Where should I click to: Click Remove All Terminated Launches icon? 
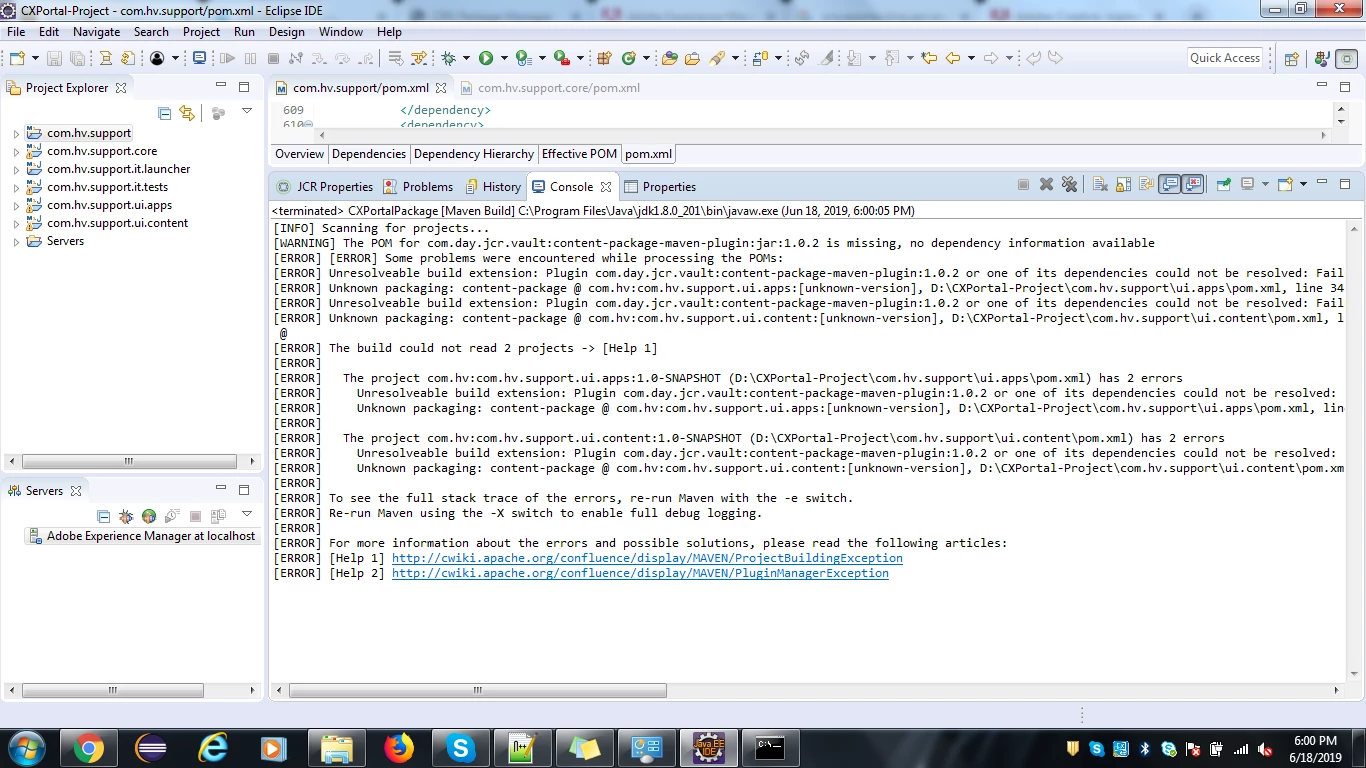pyautogui.click(x=1069, y=185)
